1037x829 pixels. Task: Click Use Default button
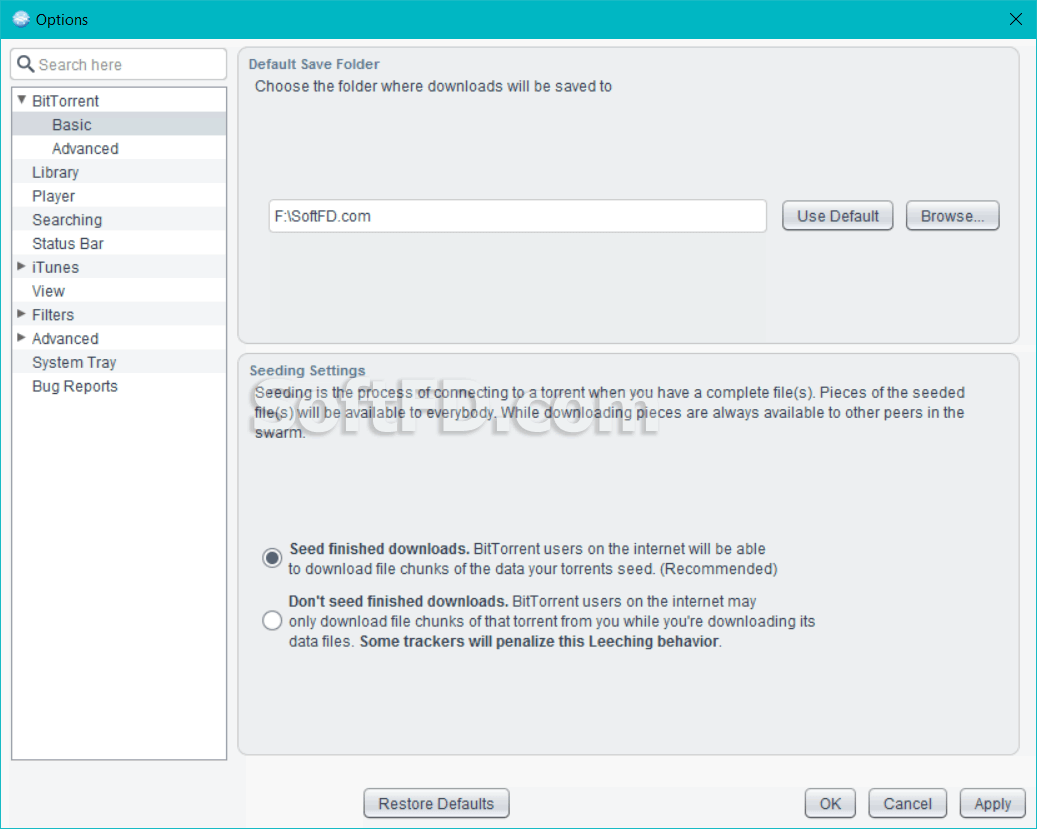[837, 216]
